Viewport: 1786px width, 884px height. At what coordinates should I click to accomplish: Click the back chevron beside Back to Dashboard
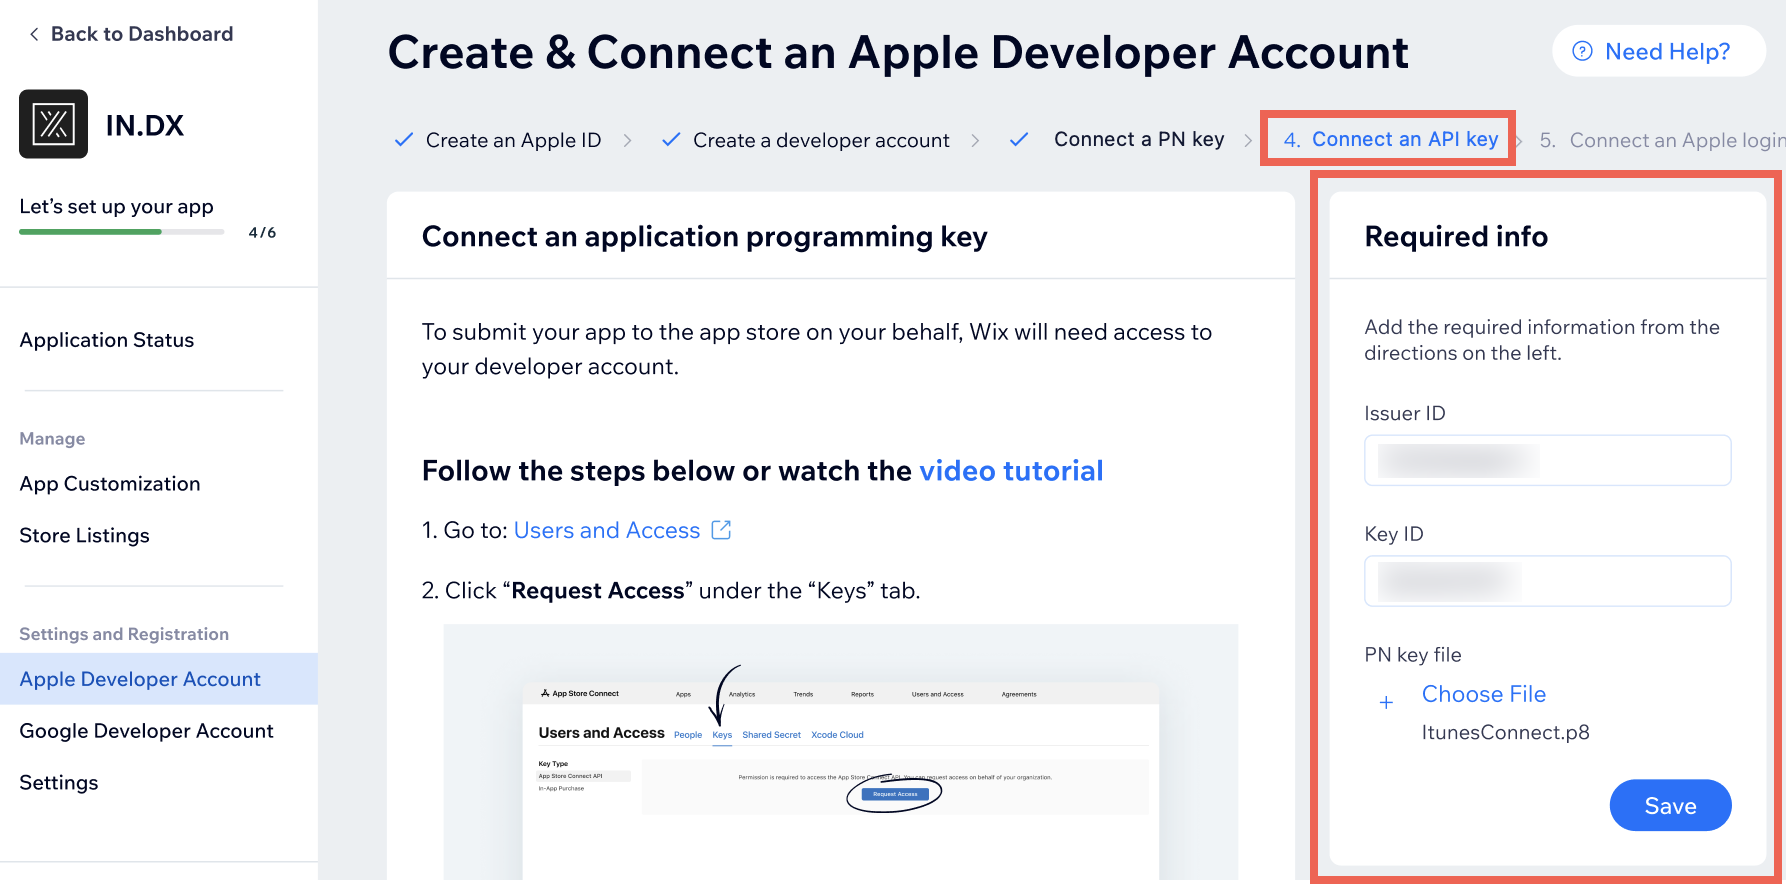coord(34,34)
